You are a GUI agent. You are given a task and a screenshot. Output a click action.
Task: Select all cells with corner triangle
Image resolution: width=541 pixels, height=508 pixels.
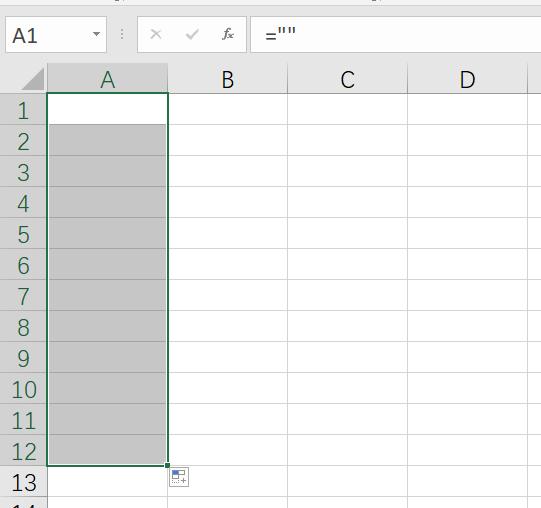click(x=33, y=79)
